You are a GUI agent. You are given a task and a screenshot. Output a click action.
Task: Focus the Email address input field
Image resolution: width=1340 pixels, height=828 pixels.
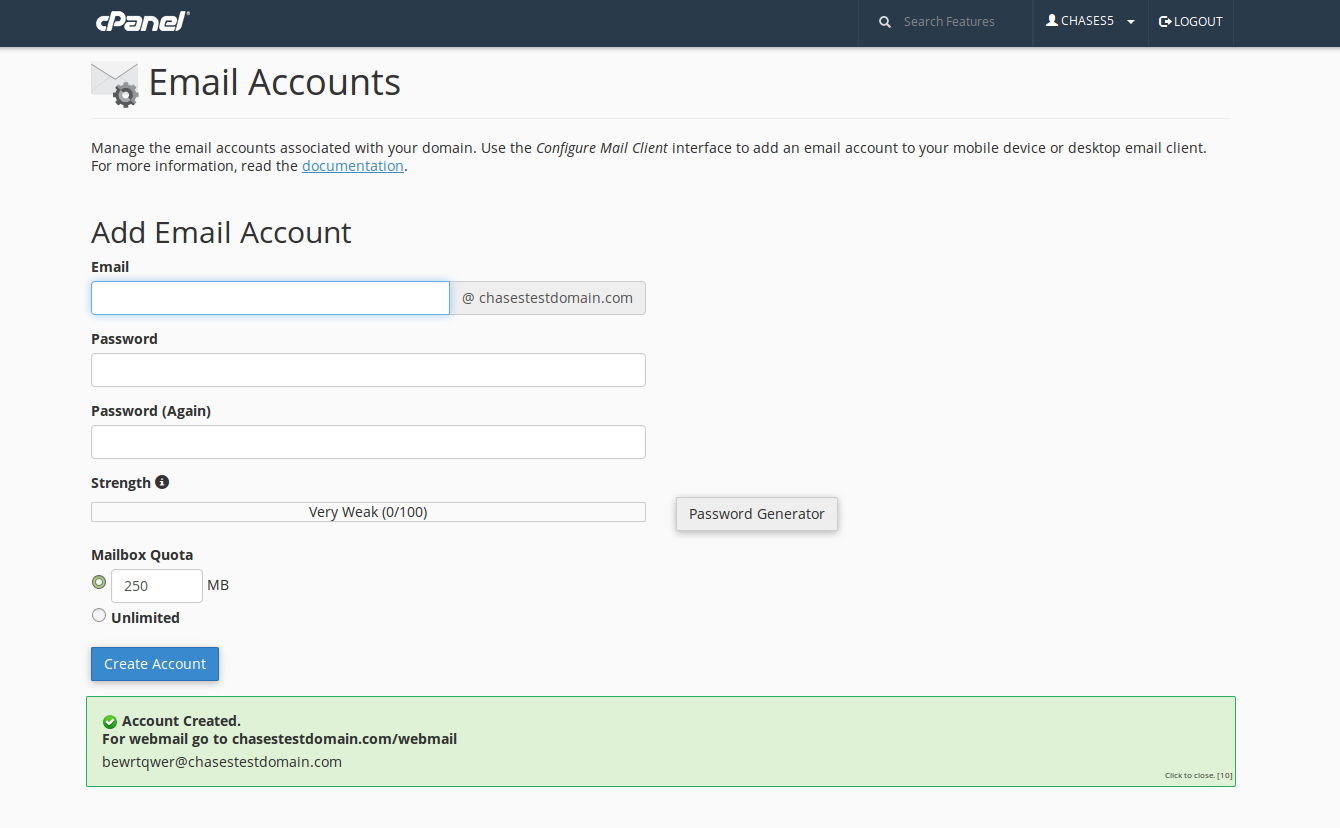[270, 298]
